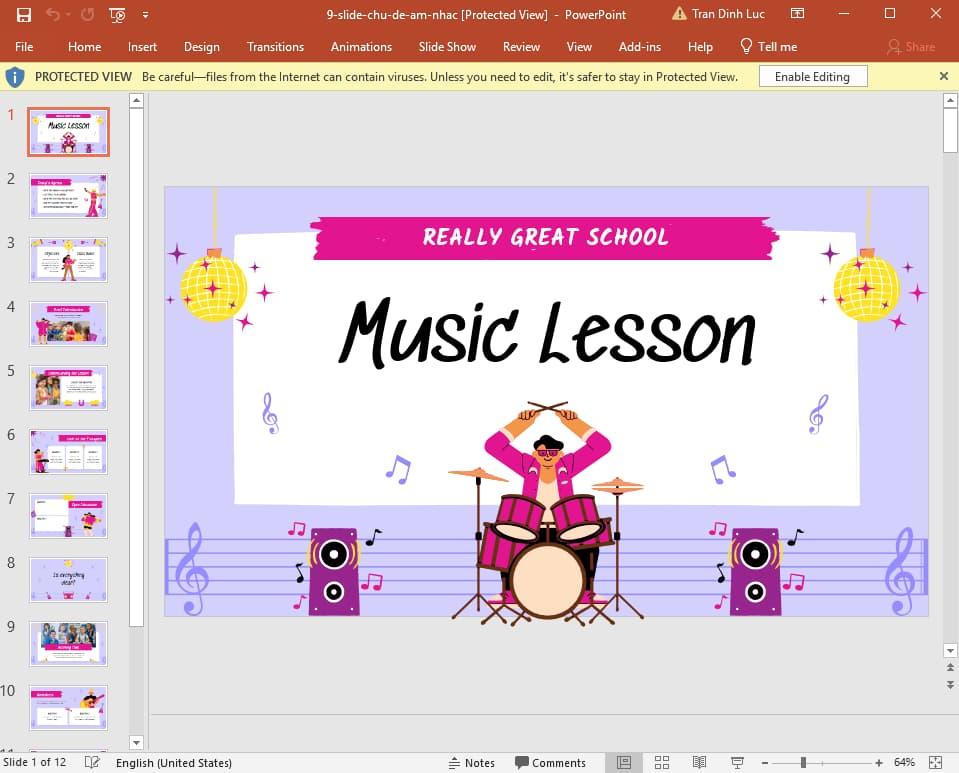Launch Slide Show view from the status bar
The width and height of the screenshot is (959, 773).
737,763
